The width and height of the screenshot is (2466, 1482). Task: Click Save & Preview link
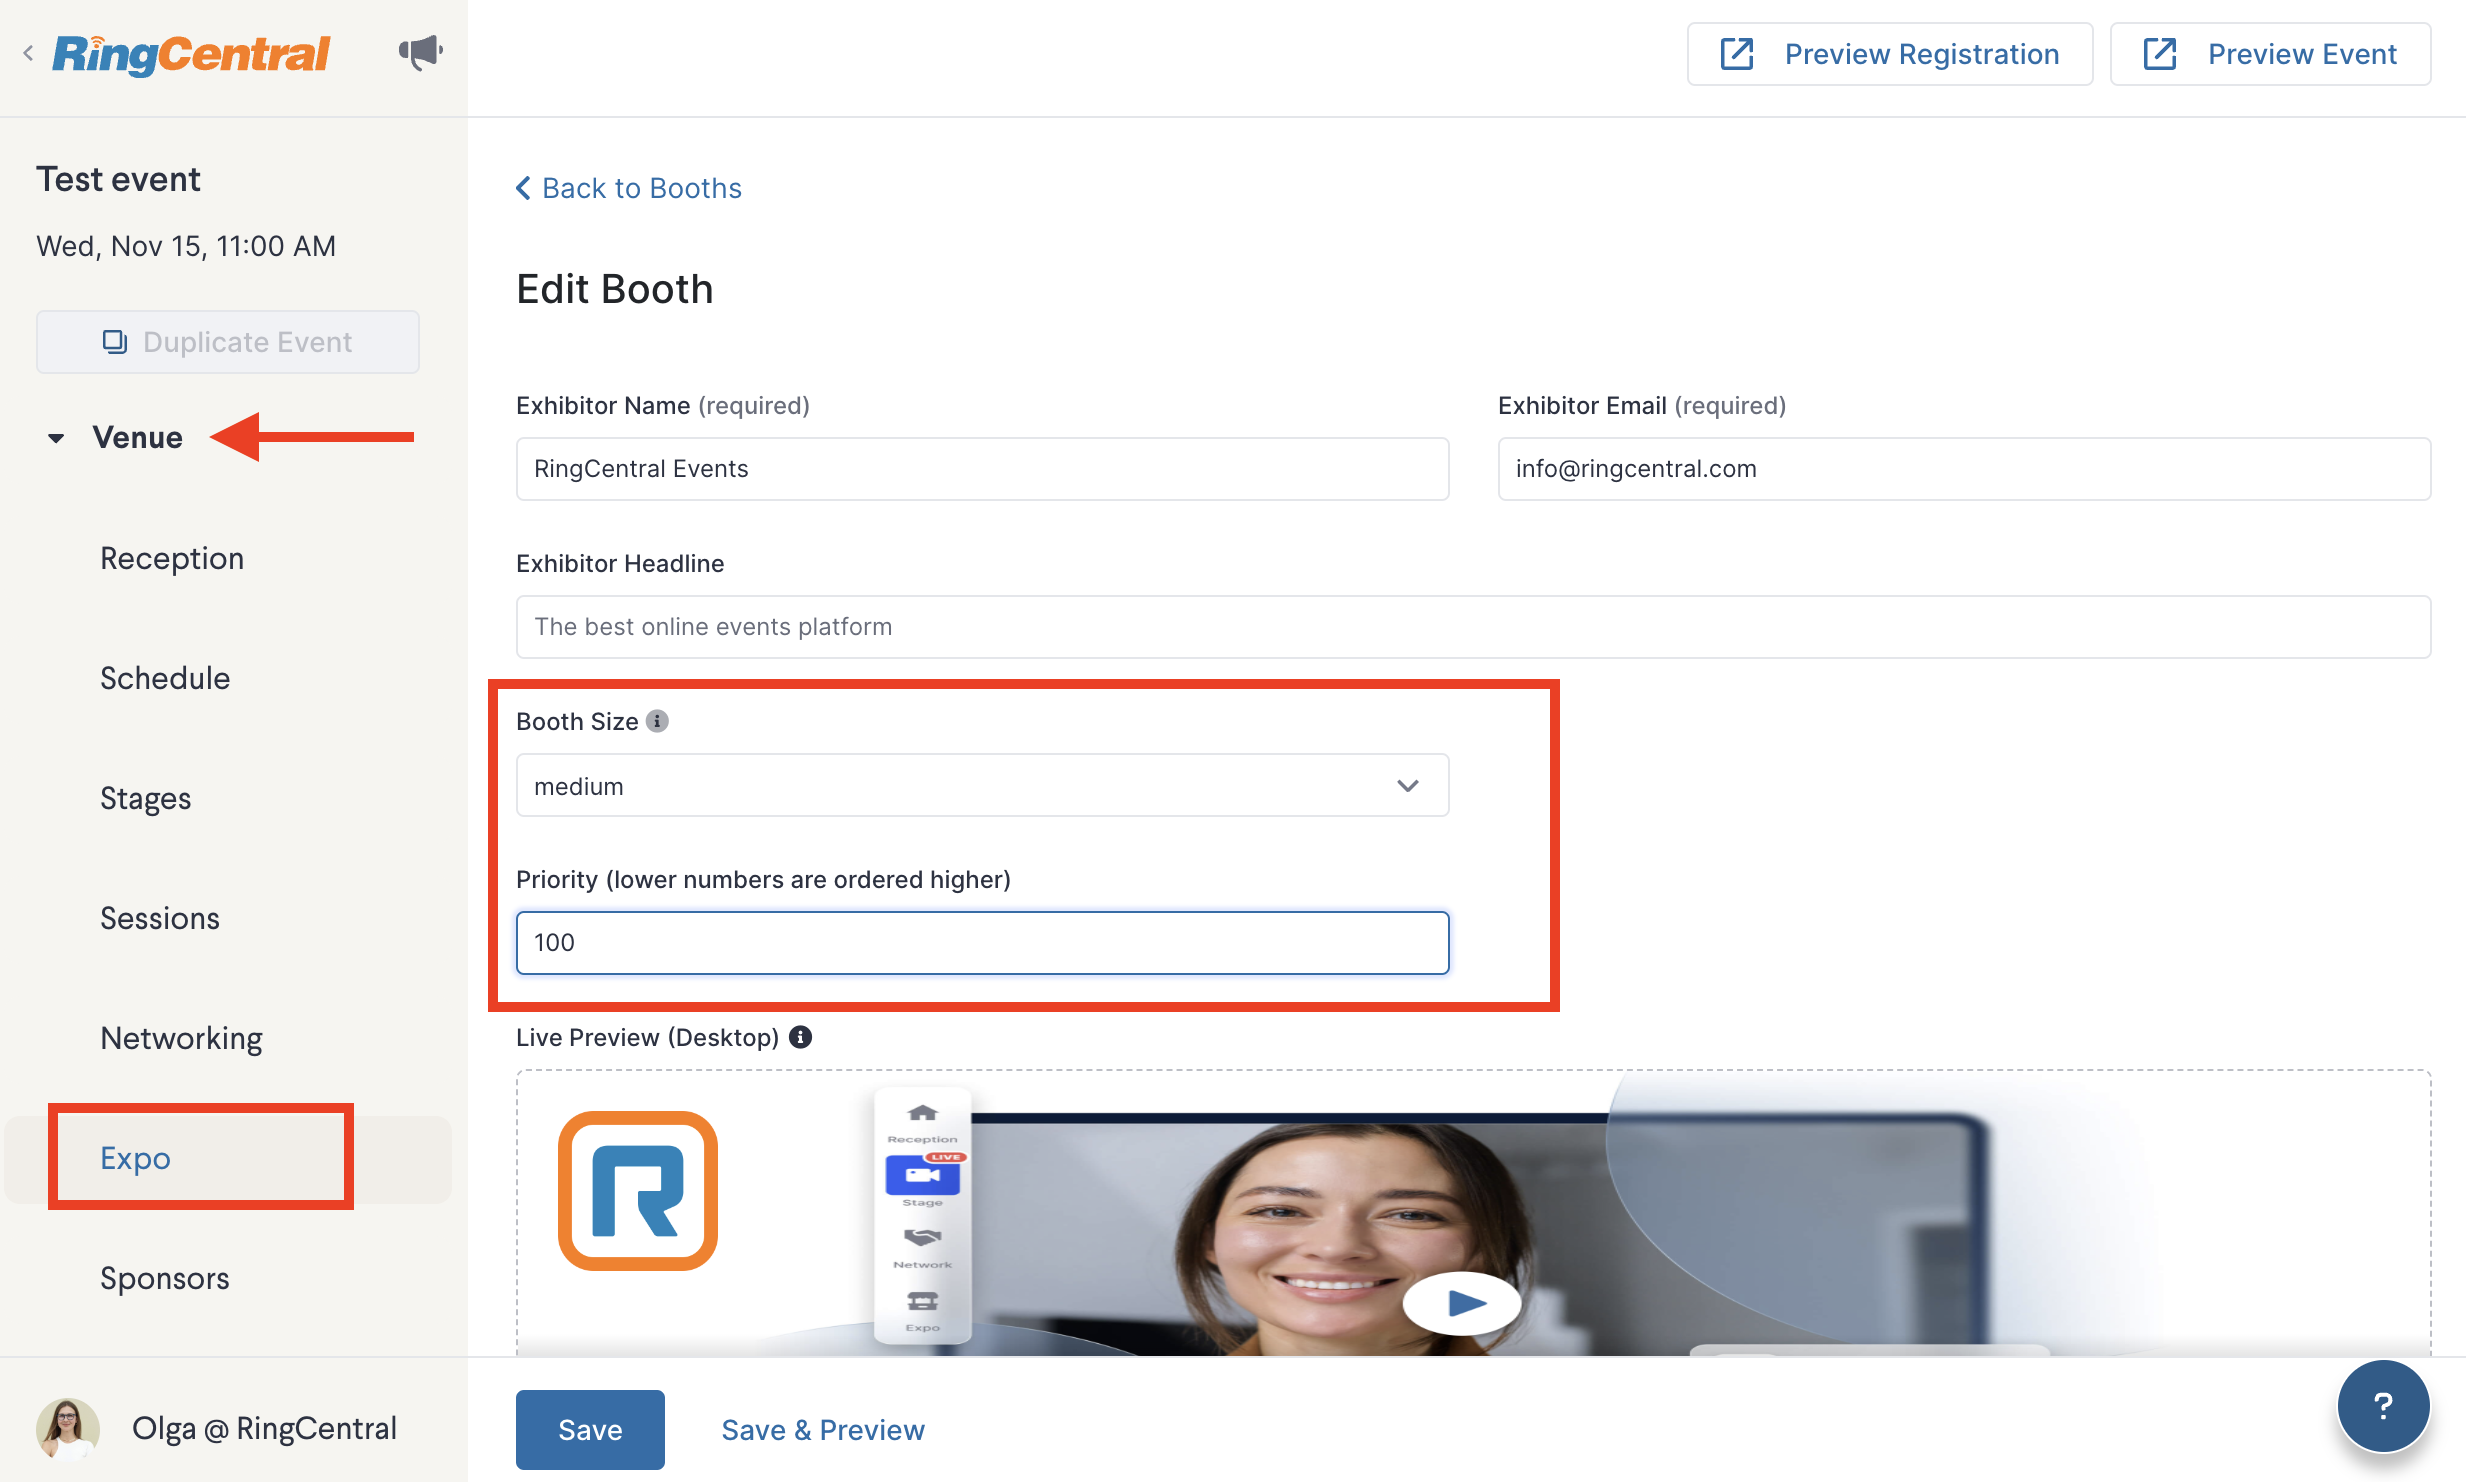(x=823, y=1430)
